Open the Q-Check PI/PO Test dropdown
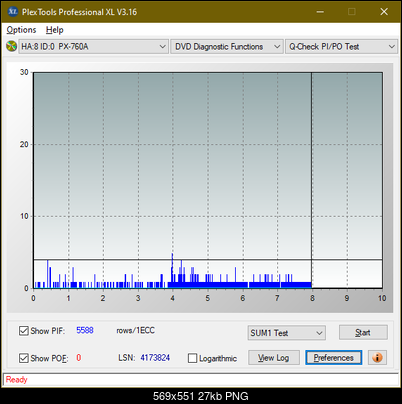This screenshot has height=404, width=402. click(x=341, y=47)
